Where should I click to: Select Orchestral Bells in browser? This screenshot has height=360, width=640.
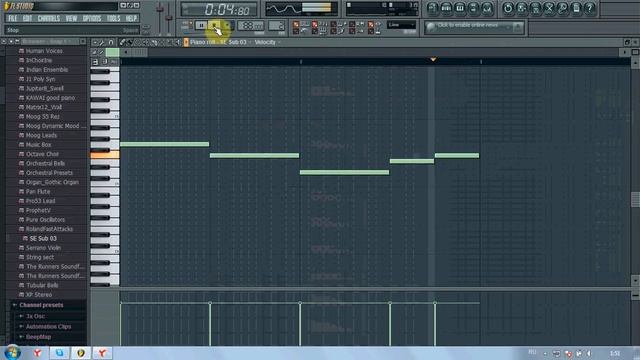45,164
